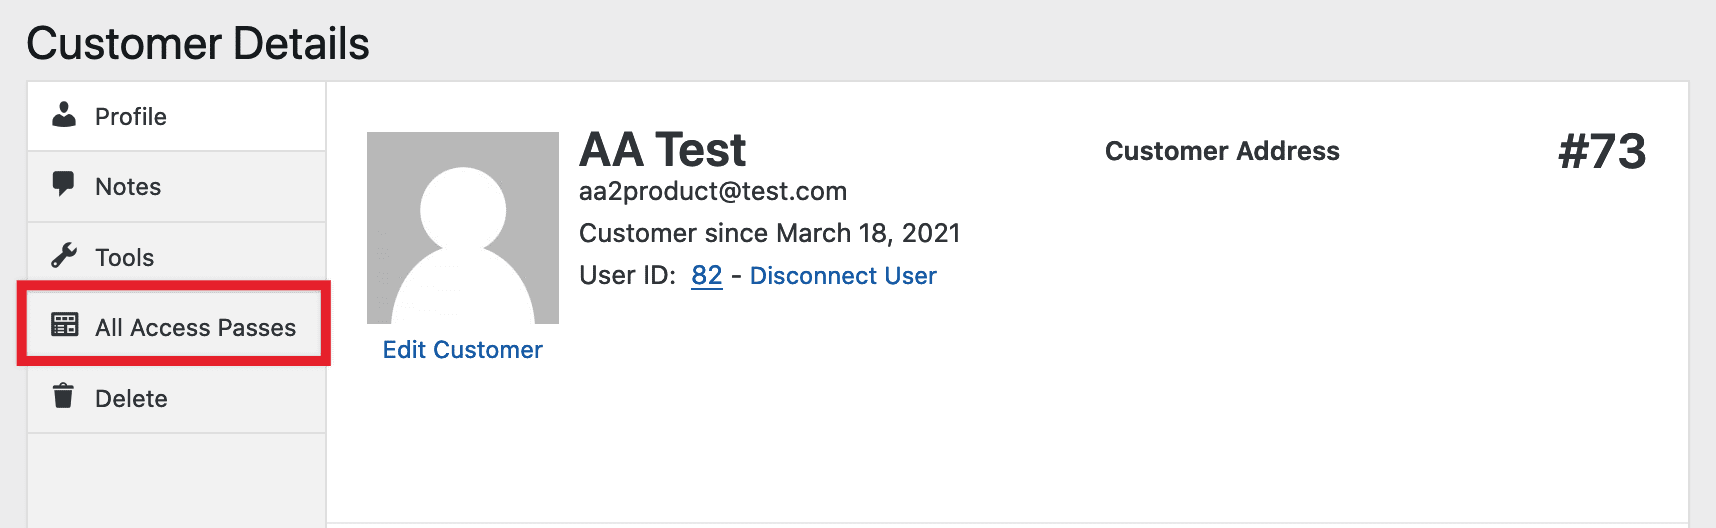The image size is (1716, 528).
Task: Click the Customer Details page title
Action: pyautogui.click(x=198, y=44)
